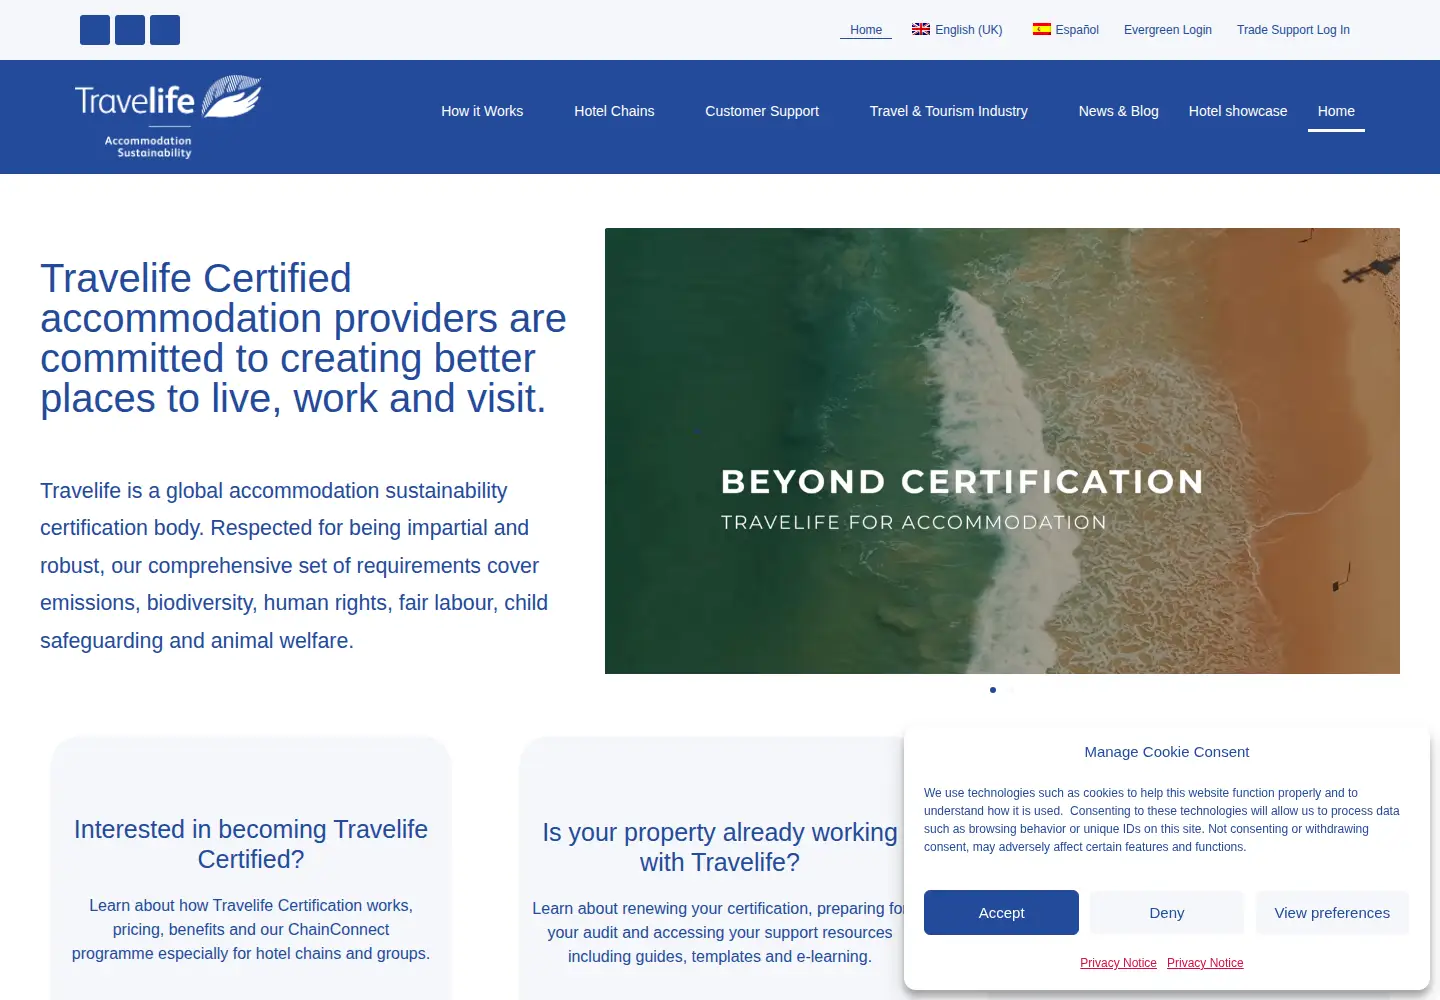Click the middle blue social square button

click(x=130, y=30)
